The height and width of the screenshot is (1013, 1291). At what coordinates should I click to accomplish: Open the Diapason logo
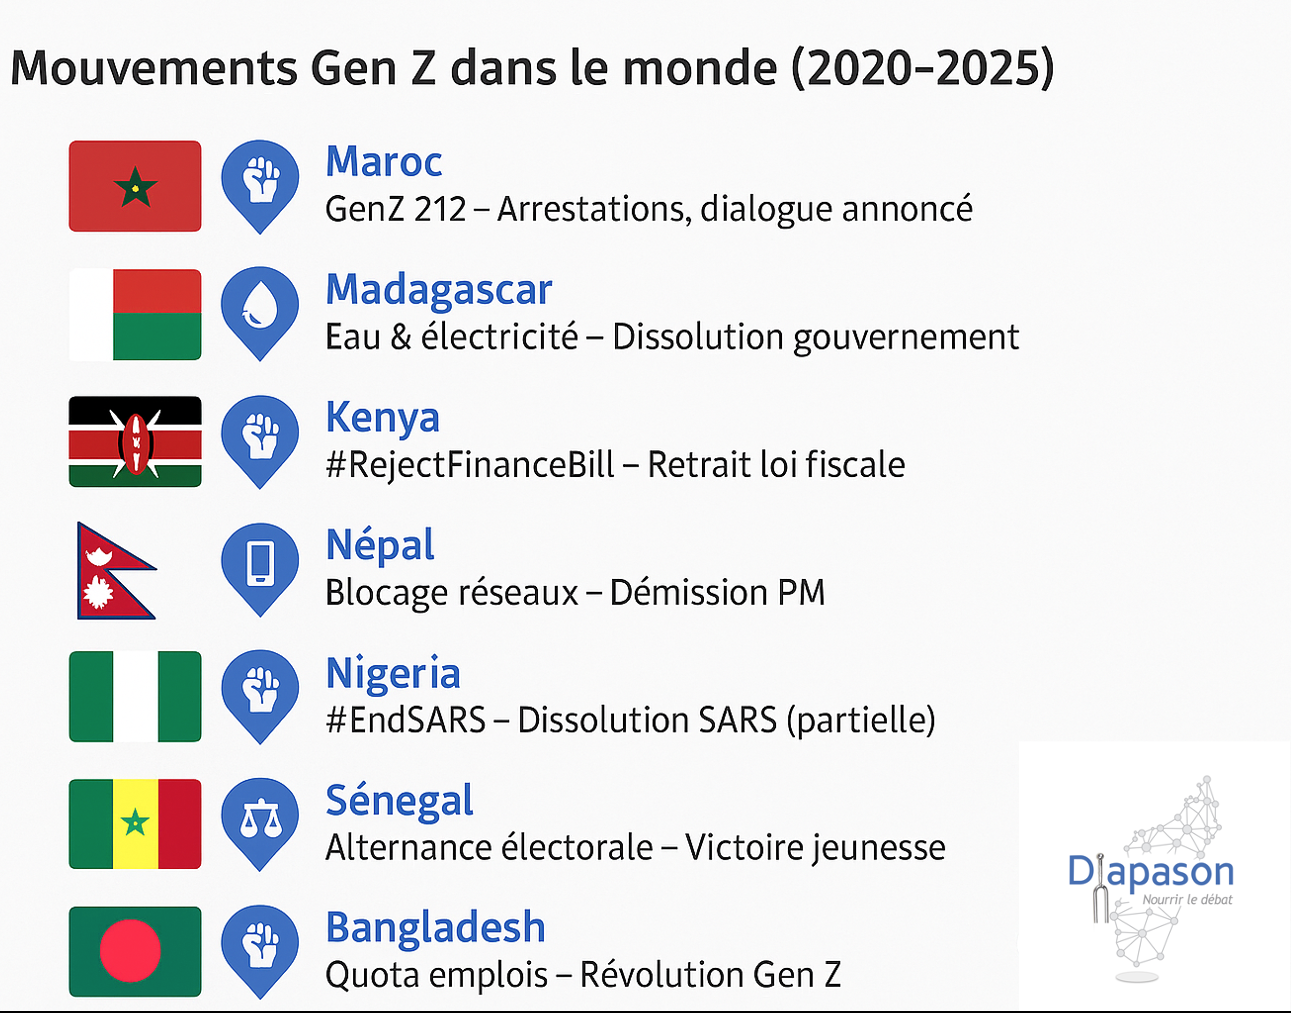pos(1152,876)
